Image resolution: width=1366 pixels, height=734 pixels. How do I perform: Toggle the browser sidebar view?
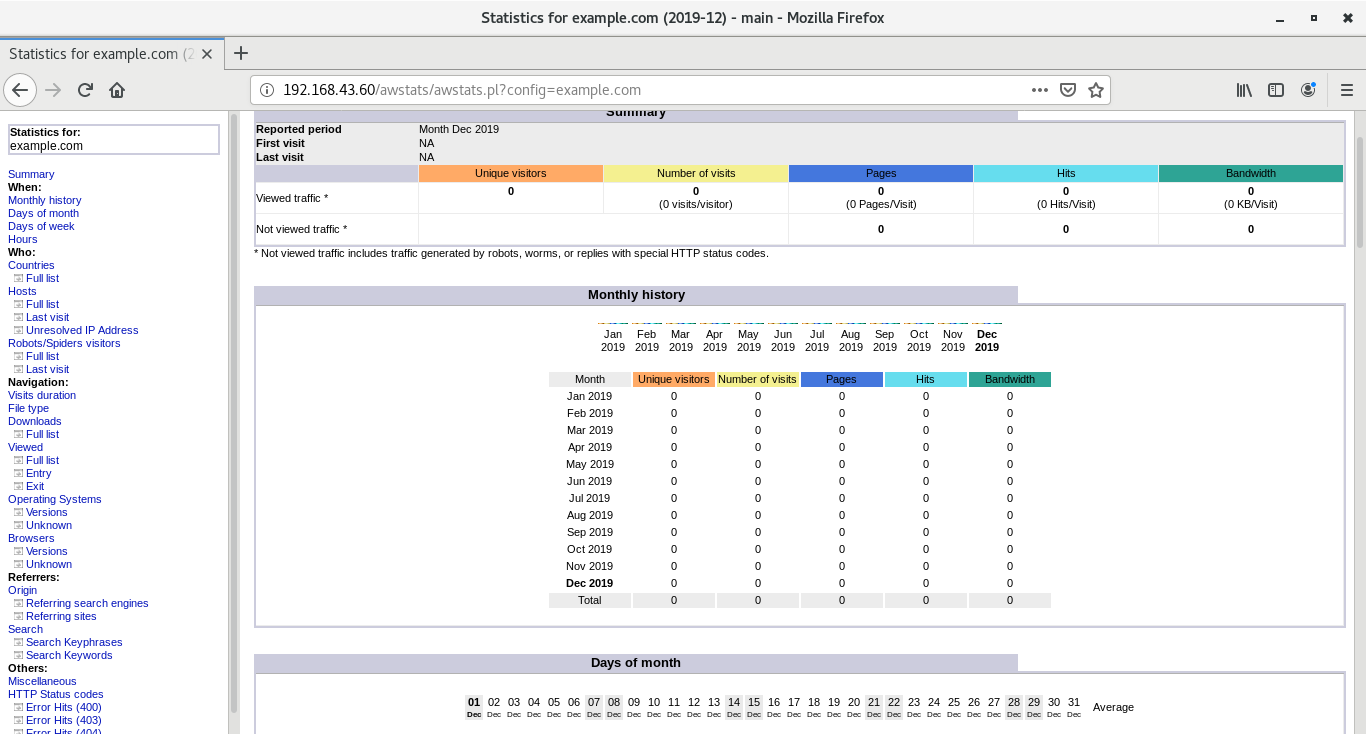[x=1276, y=90]
